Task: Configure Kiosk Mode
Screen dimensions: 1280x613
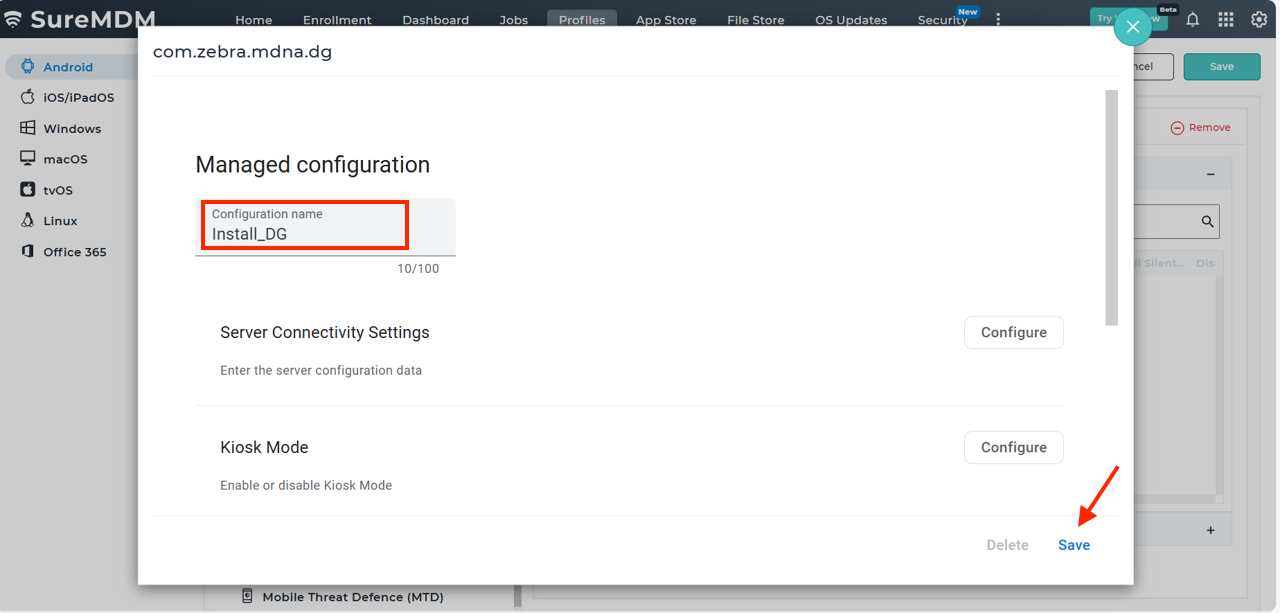Action: click(x=1013, y=448)
